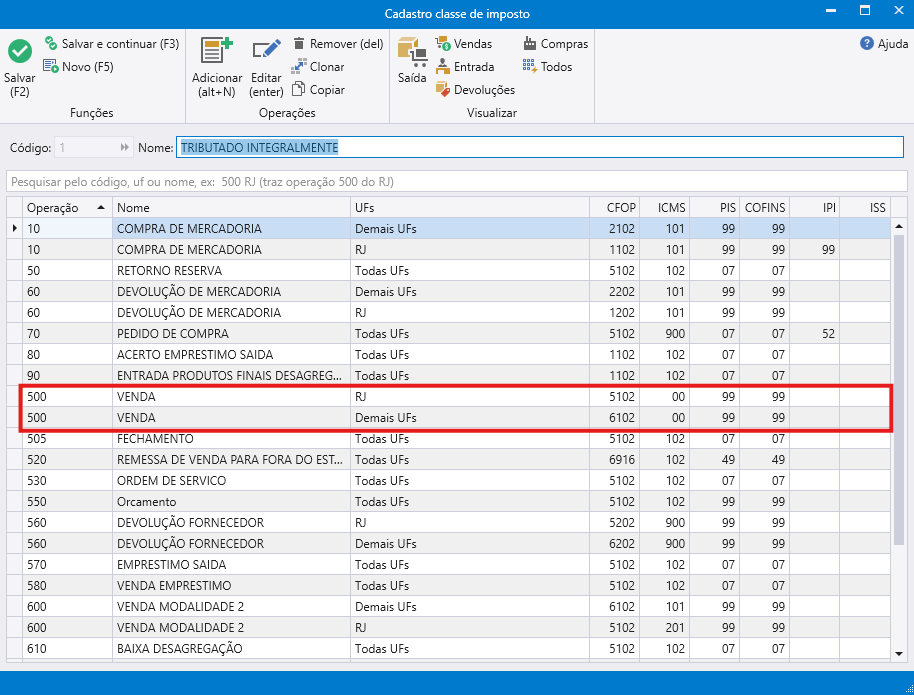
Task: Sort by Operação column header
Action: 67,208
